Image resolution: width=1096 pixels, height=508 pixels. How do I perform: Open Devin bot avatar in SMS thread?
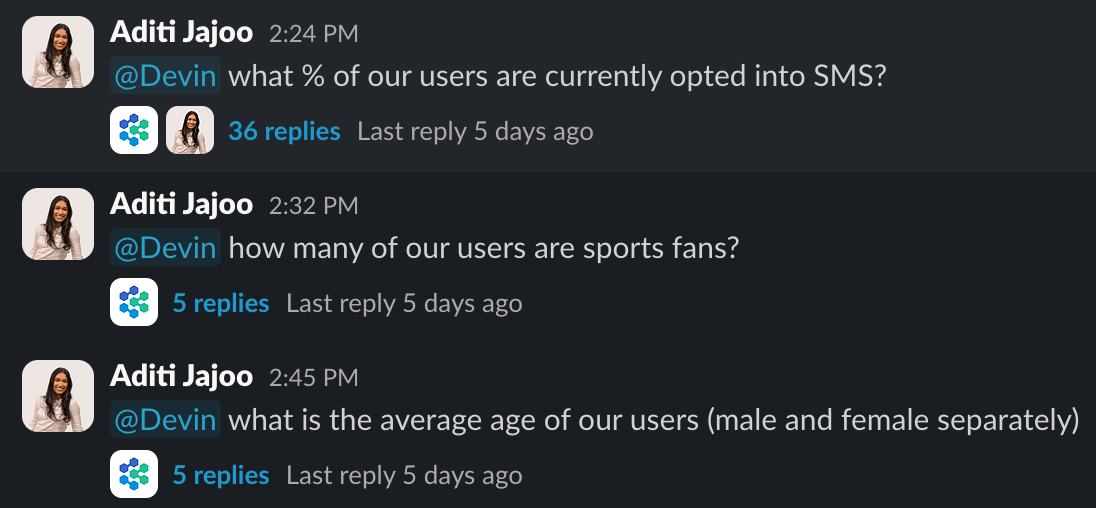(x=134, y=130)
